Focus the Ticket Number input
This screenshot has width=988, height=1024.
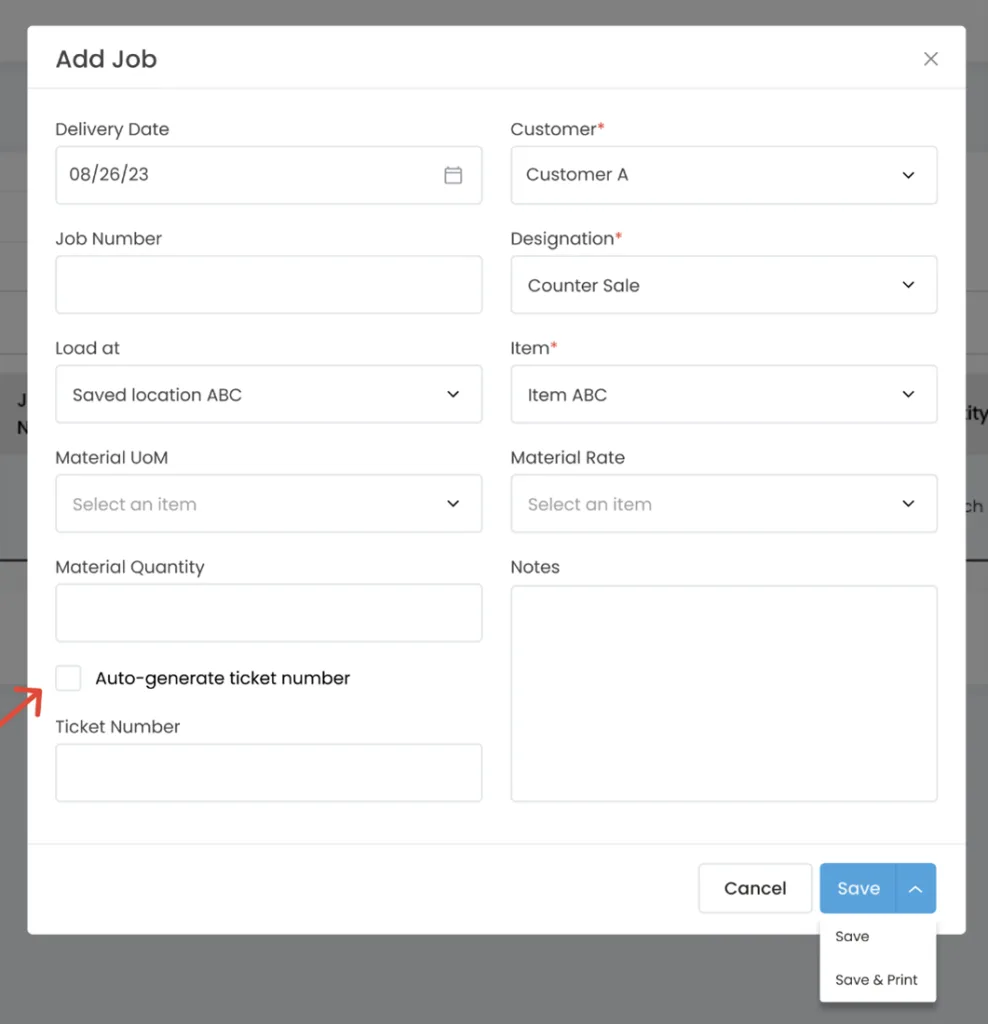pos(268,772)
